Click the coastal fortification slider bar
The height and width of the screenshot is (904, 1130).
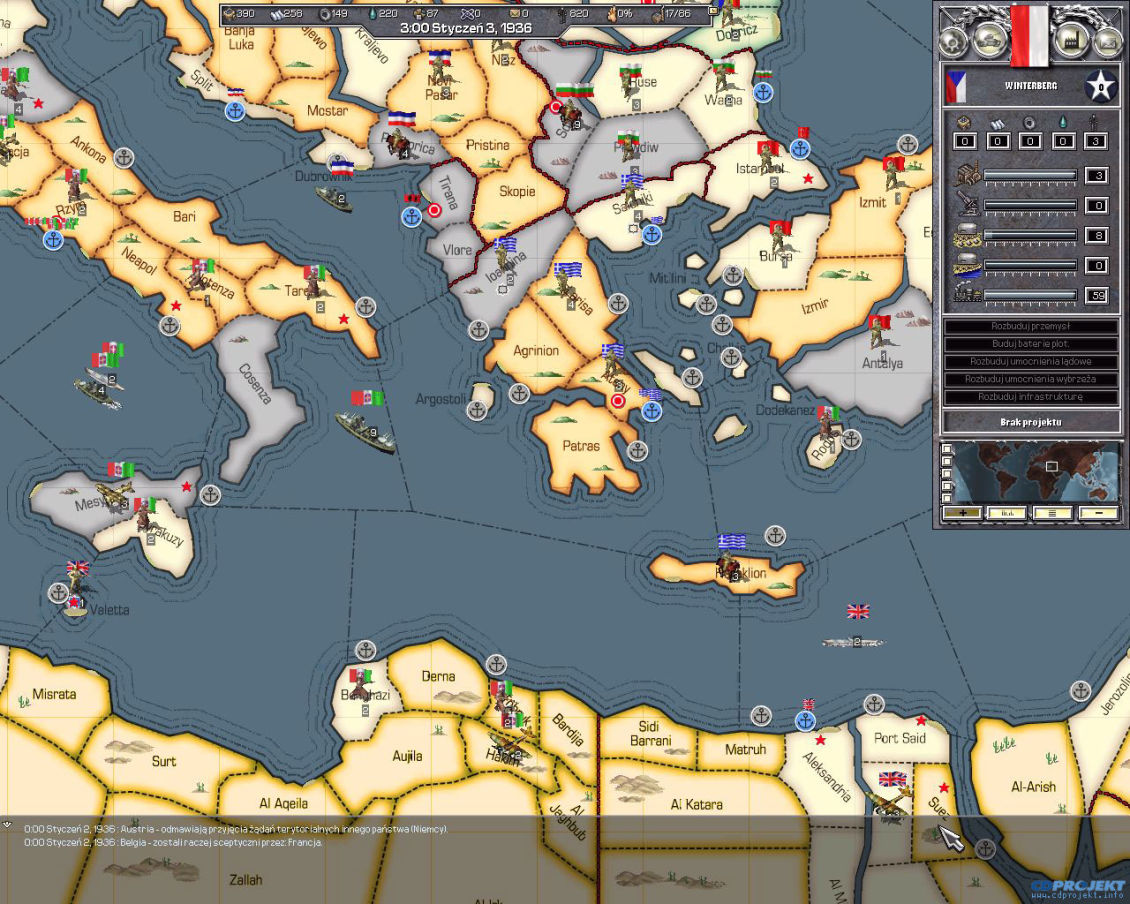click(x=1030, y=265)
